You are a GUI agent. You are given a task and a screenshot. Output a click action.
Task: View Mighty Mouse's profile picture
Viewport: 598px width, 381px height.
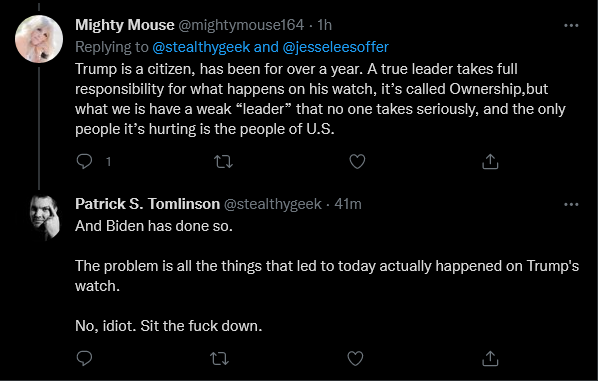[39, 39]
